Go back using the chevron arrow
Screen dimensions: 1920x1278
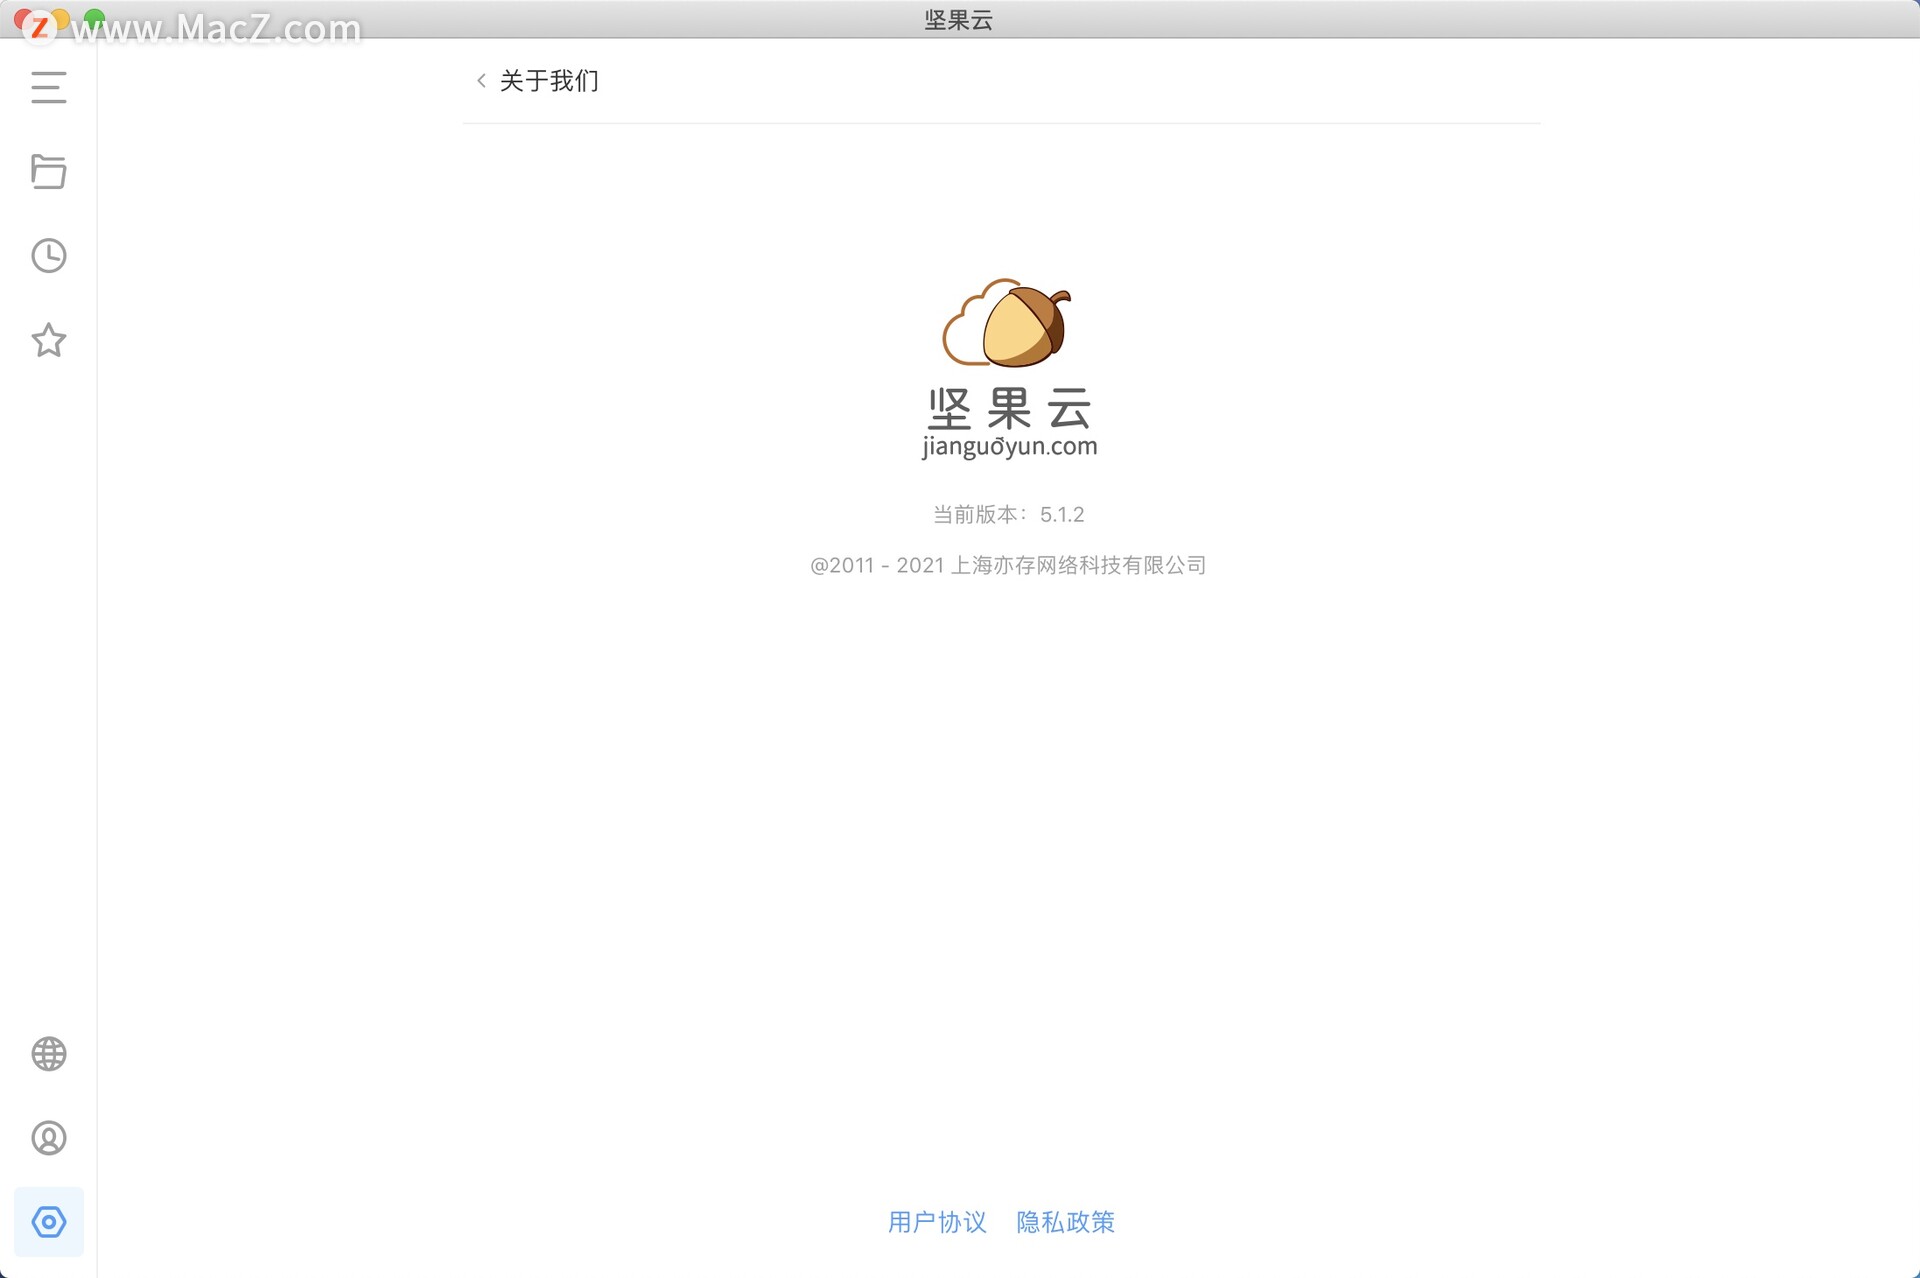click(481, 81)
